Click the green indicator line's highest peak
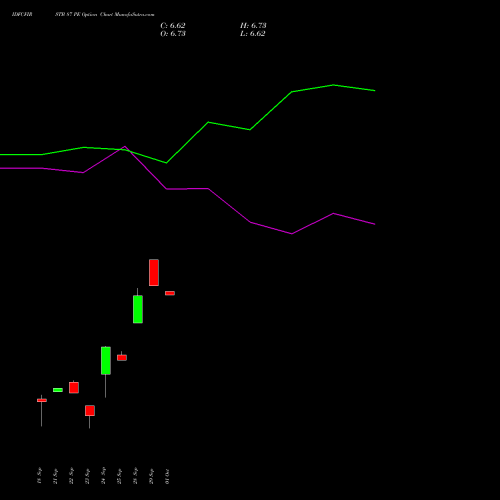This screenshot has height=500, width=500. coord(333,85)
